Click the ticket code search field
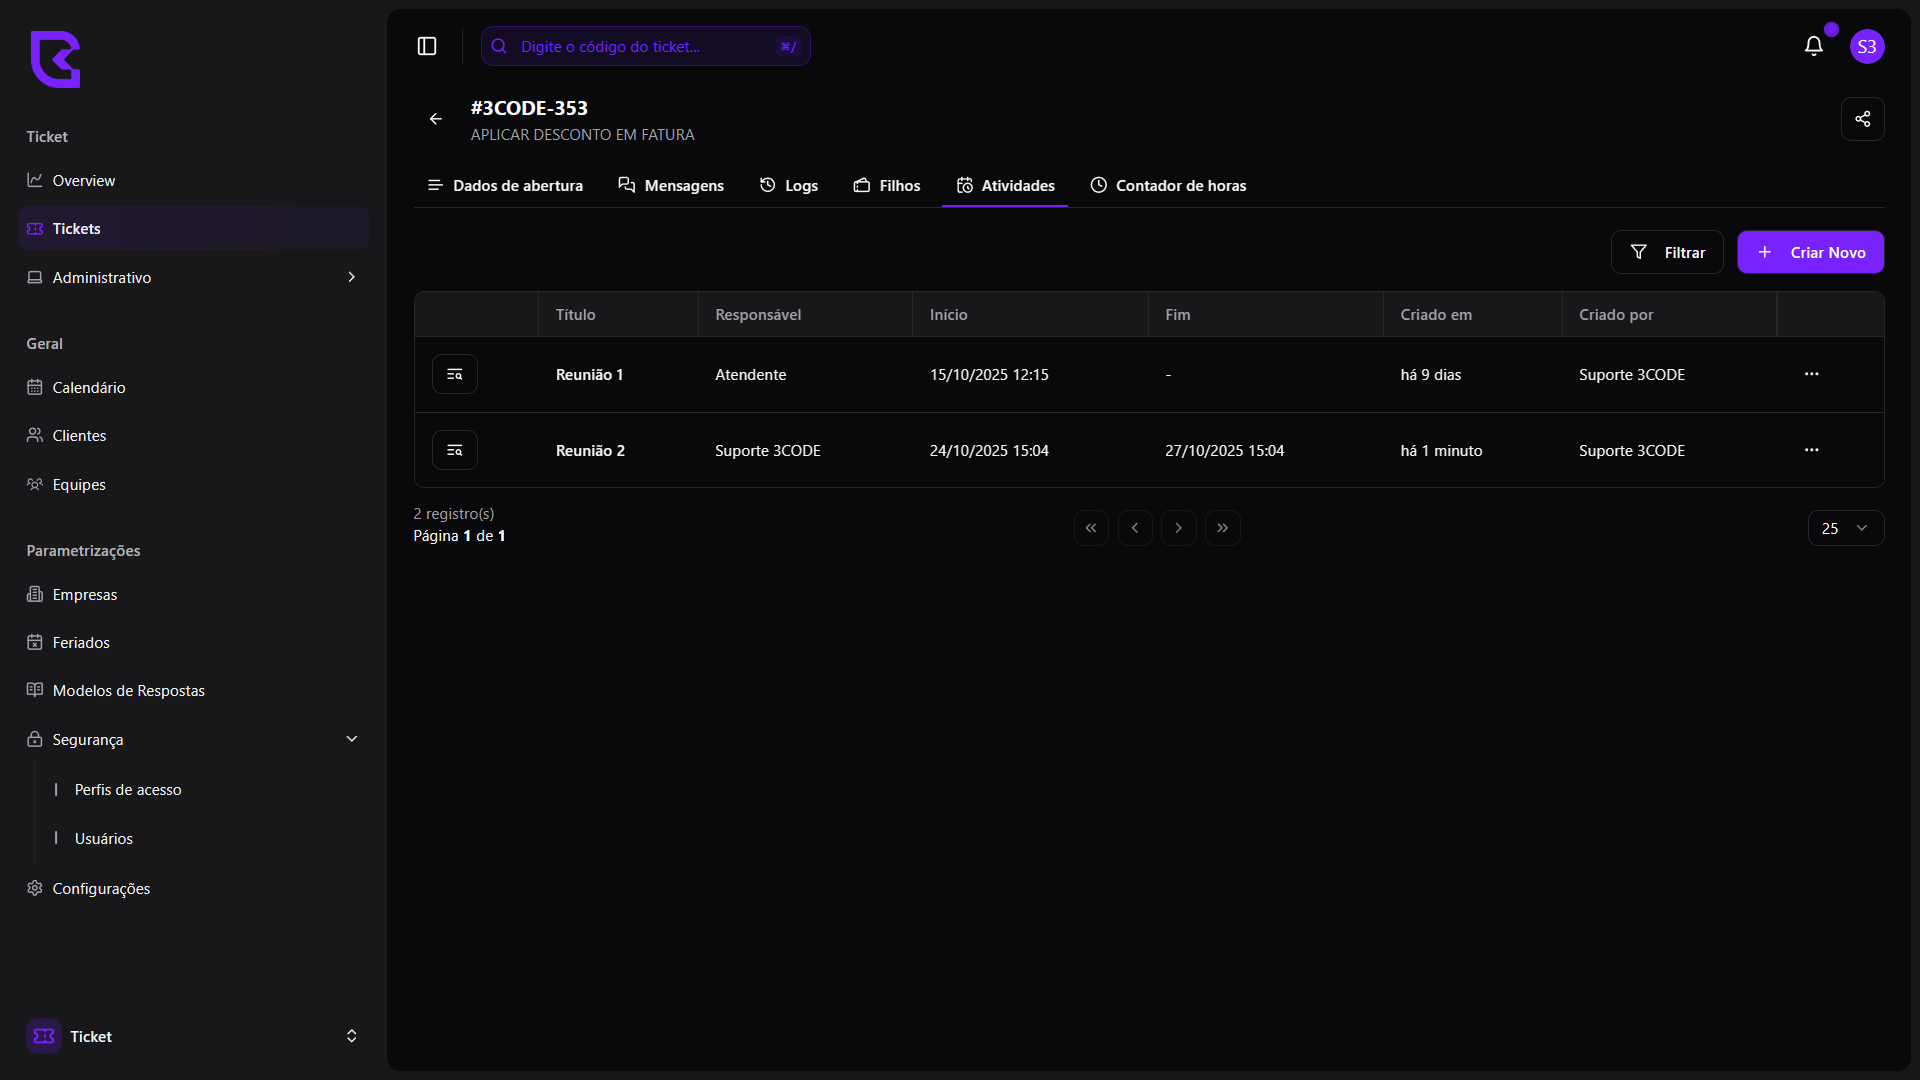The image size is (1920, 1080). tap(645, 46)
